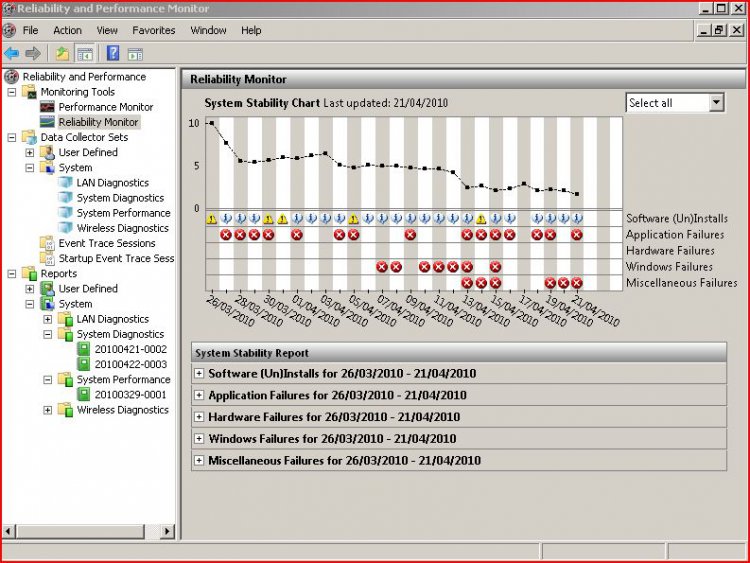The height and width of the screenshot is (563, 750).
Task: Click the LAN Diagnostics collector set icon
Action: (x=65, y=182)
